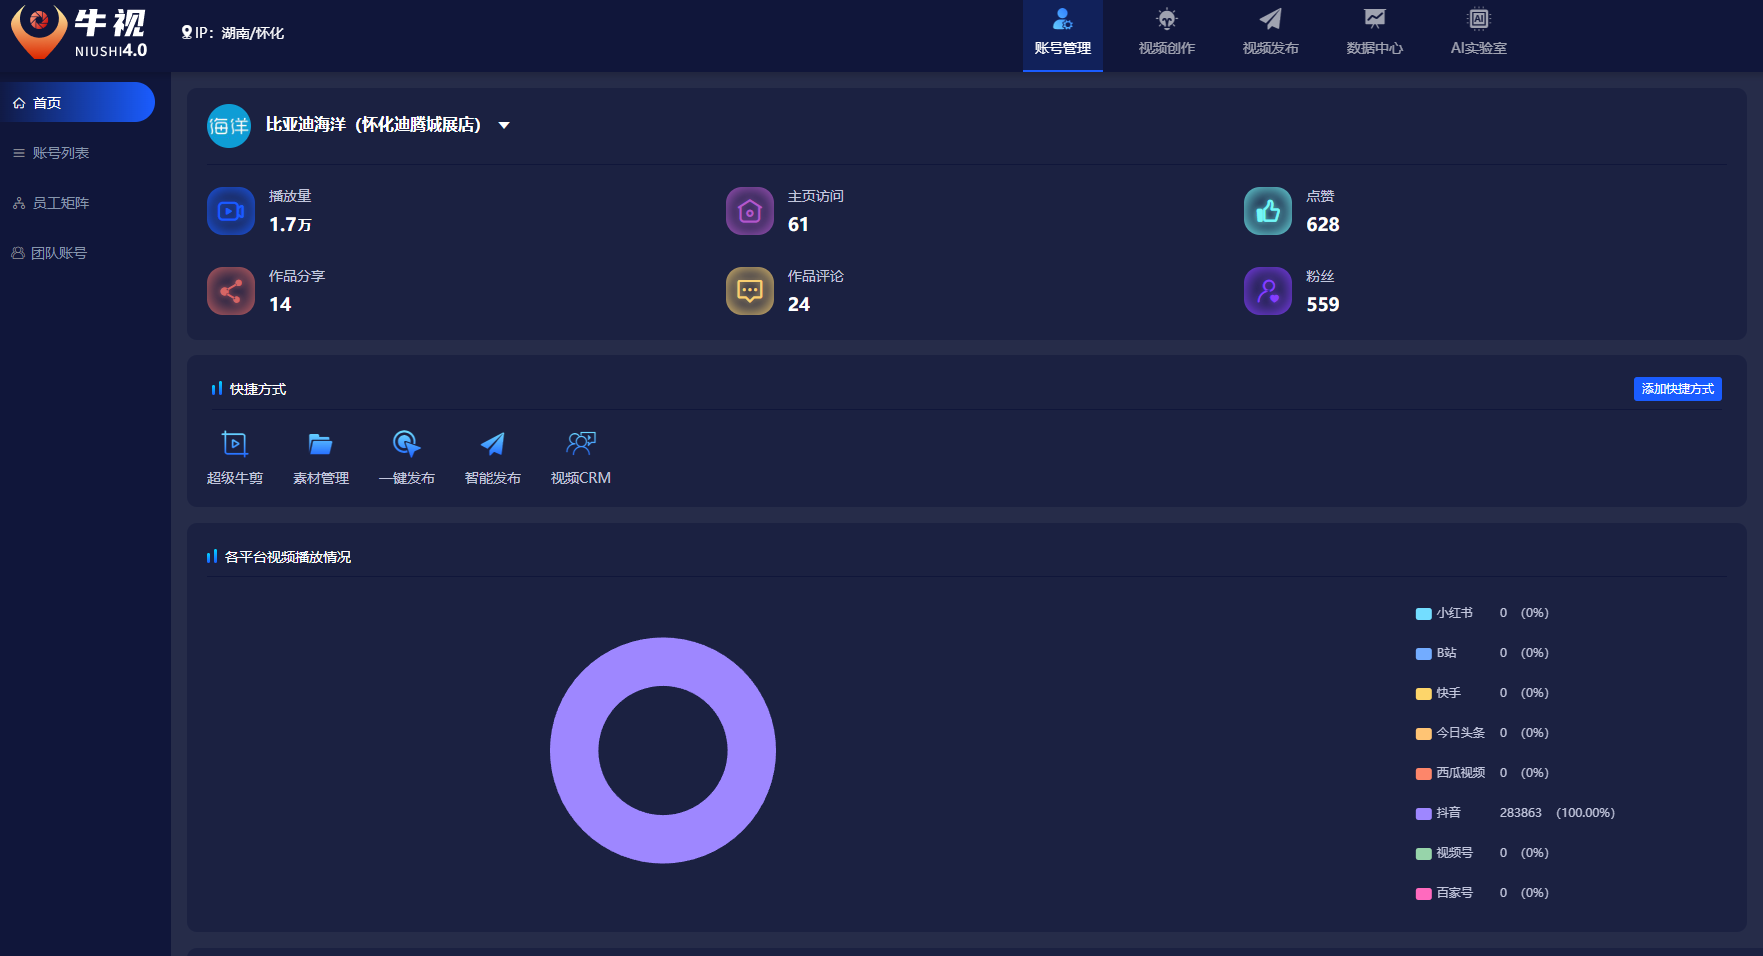The width and height of the screenshot is (1763, 956).
Task: Toggle the 抖音 legend color swatch
Action: 1423,813
